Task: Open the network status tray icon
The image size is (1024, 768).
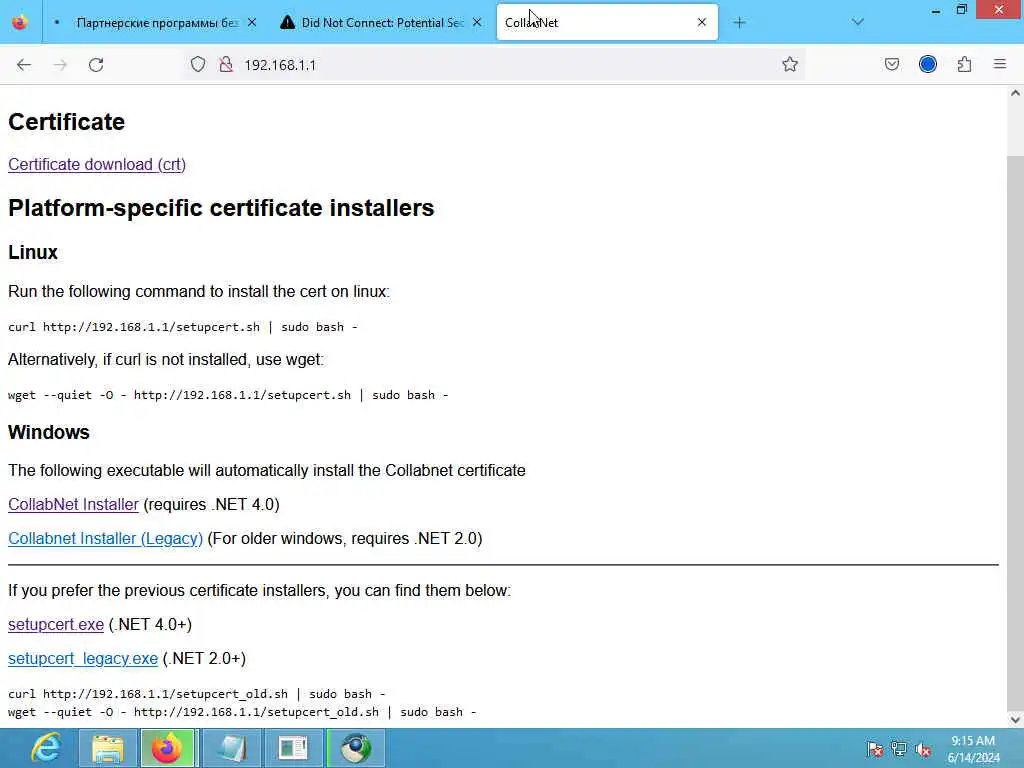Action: pyautogui.click(x=899, y=749)
